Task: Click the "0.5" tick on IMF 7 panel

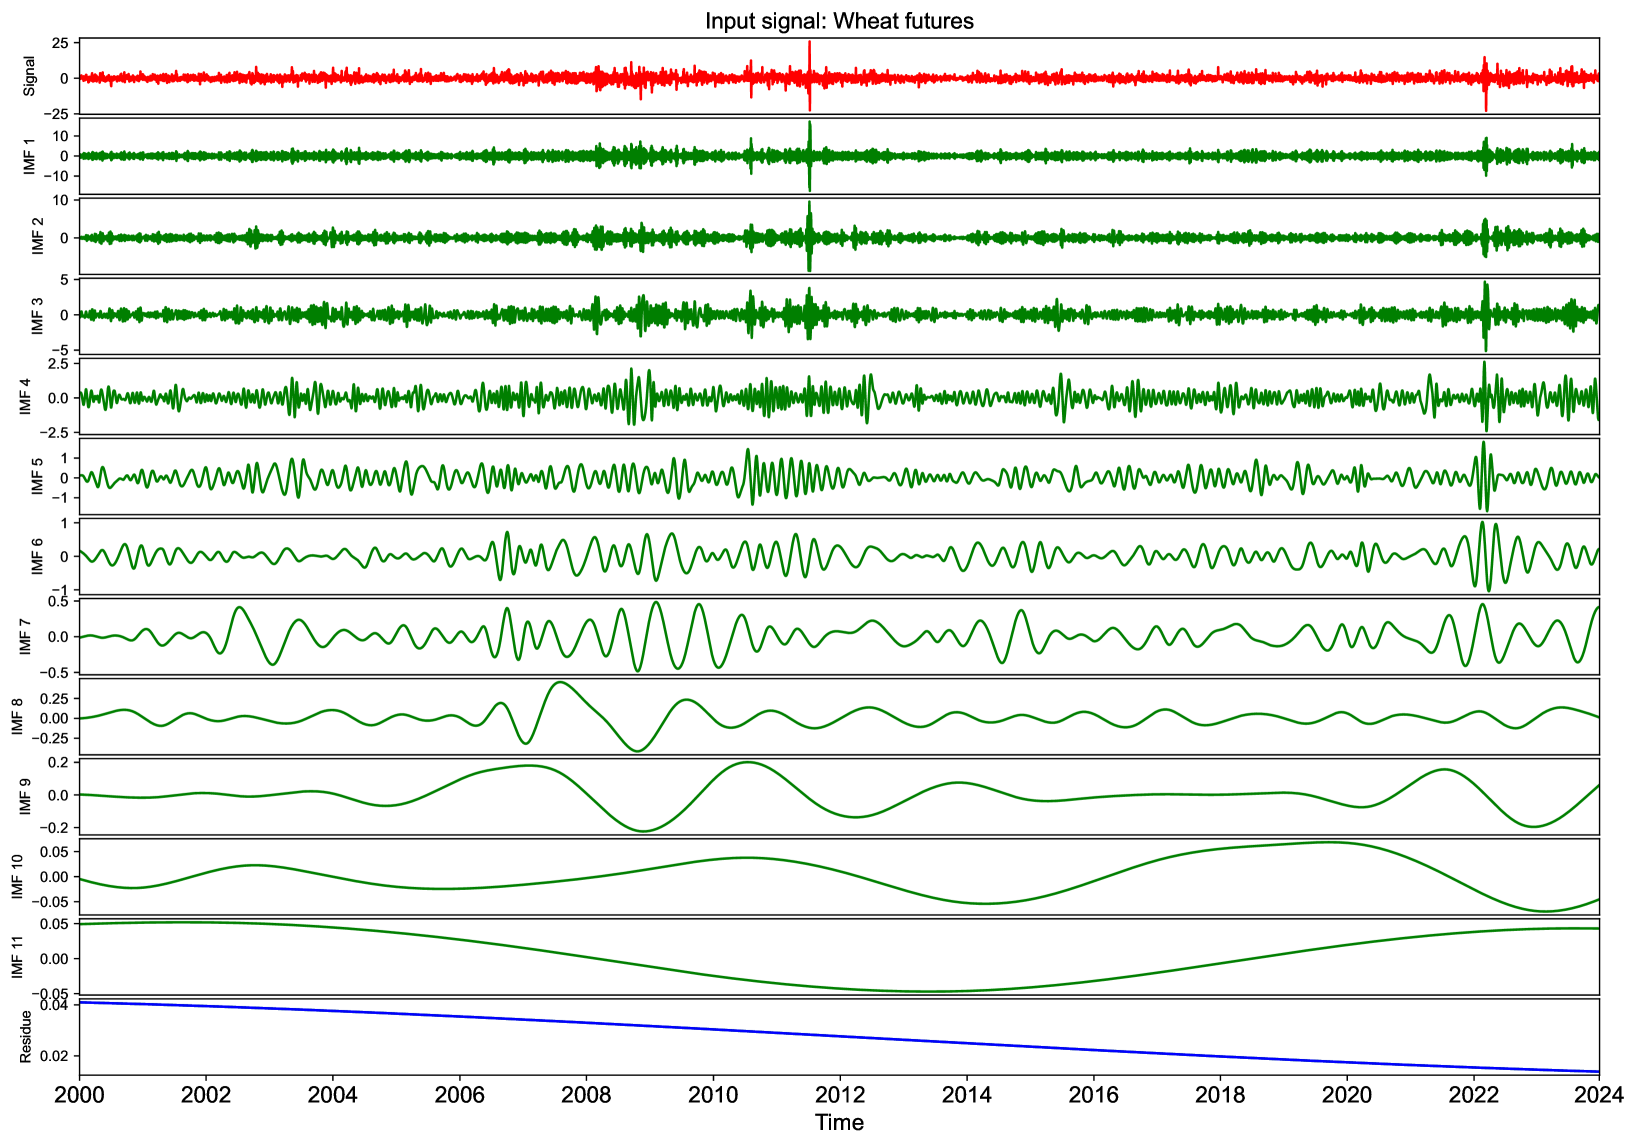Action: coord(57,601)
